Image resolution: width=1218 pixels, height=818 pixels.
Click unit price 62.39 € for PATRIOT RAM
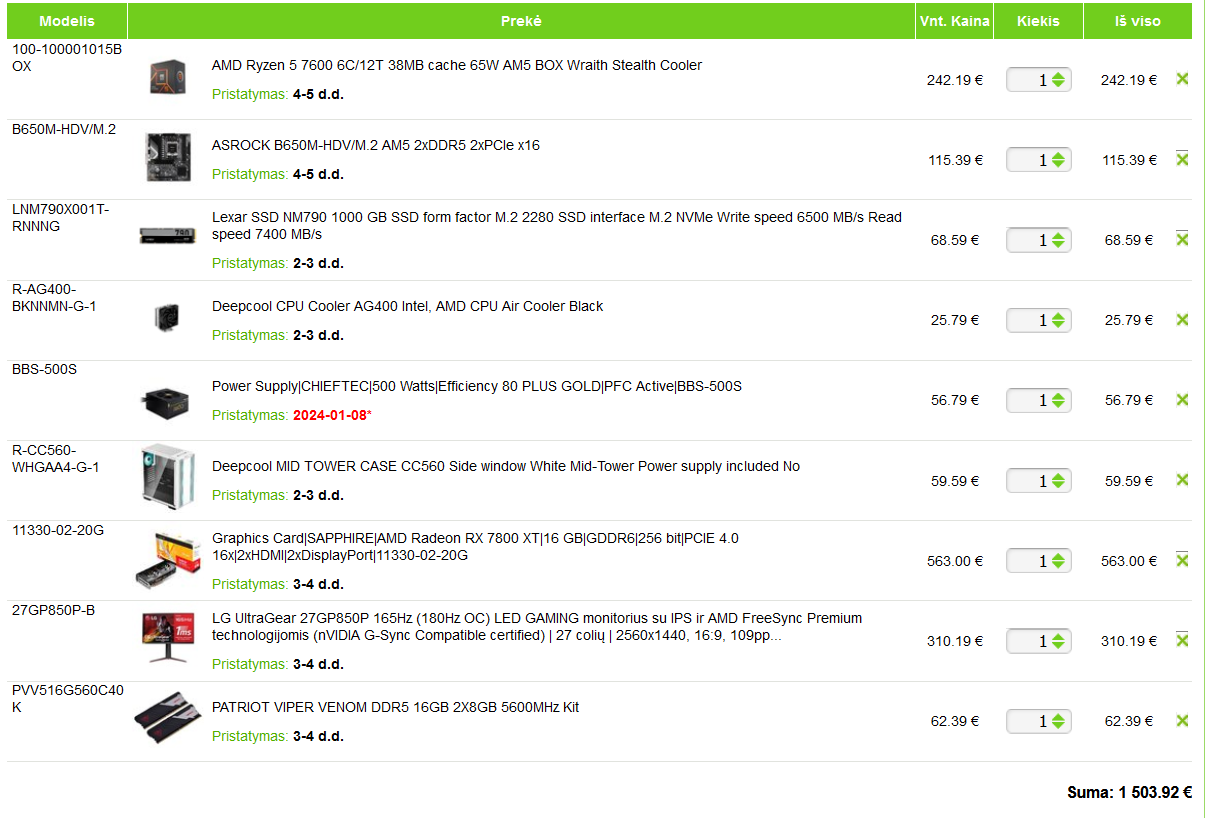tap(955, 721)
